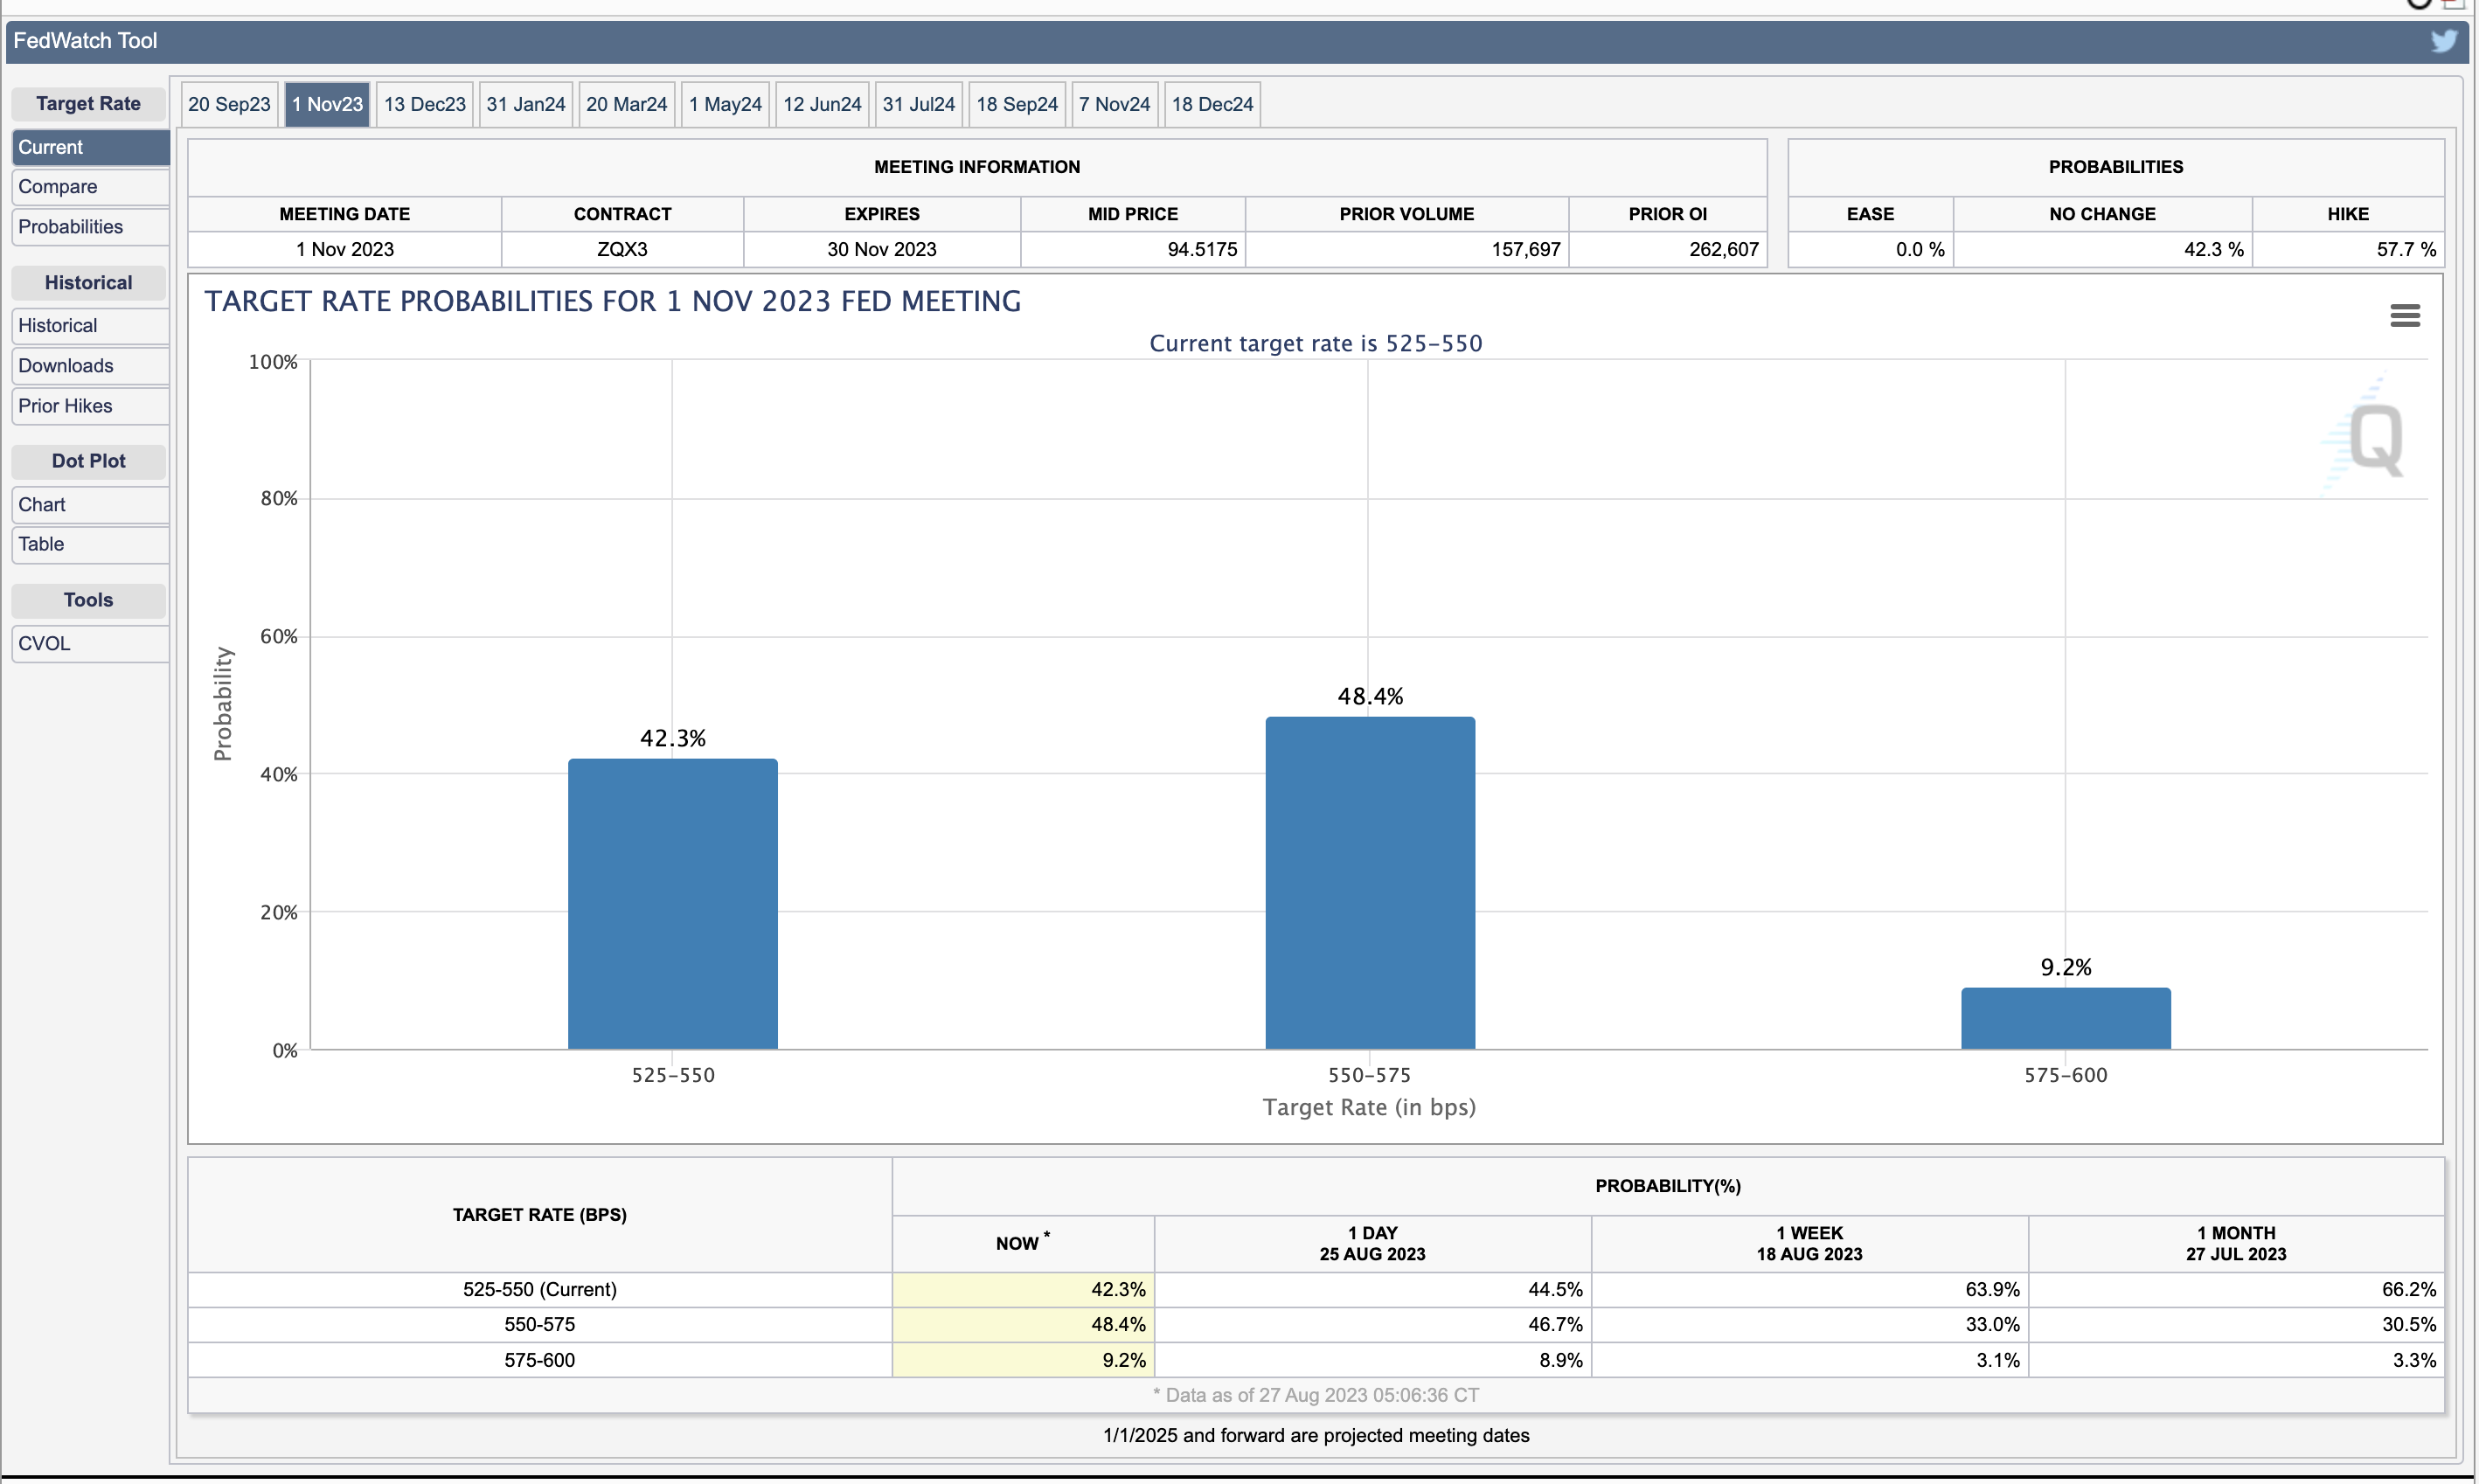Launch the CVOL tool
The image size is (2479, 1484).
[89, 644]
